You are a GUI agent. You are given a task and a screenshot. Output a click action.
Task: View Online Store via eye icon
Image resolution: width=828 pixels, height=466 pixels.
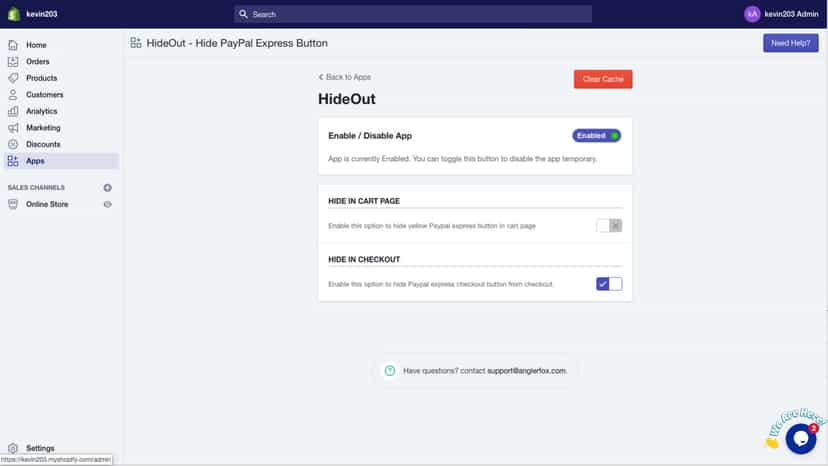[108, 204]
